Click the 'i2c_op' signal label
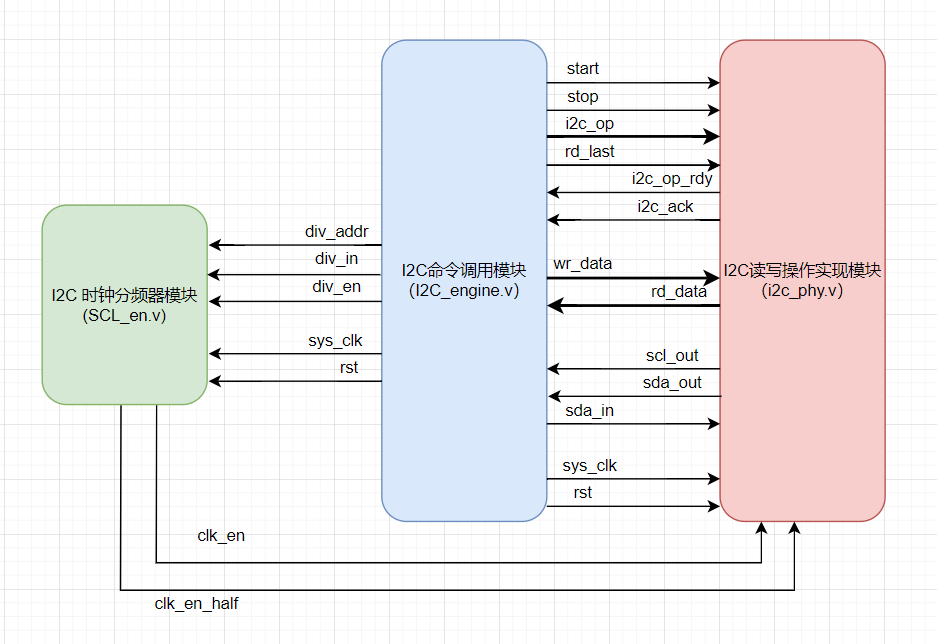 (589, 124)
